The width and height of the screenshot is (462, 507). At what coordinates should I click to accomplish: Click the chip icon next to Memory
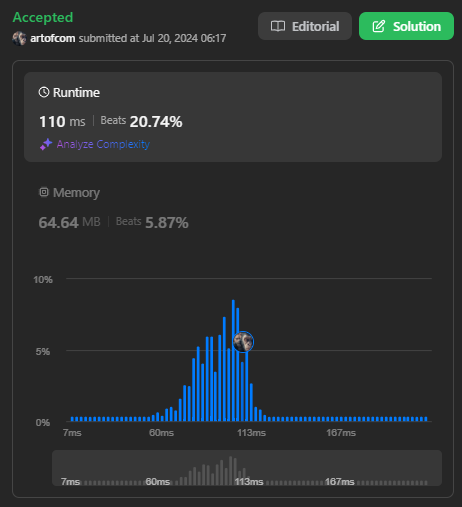(x=44, y=192)
